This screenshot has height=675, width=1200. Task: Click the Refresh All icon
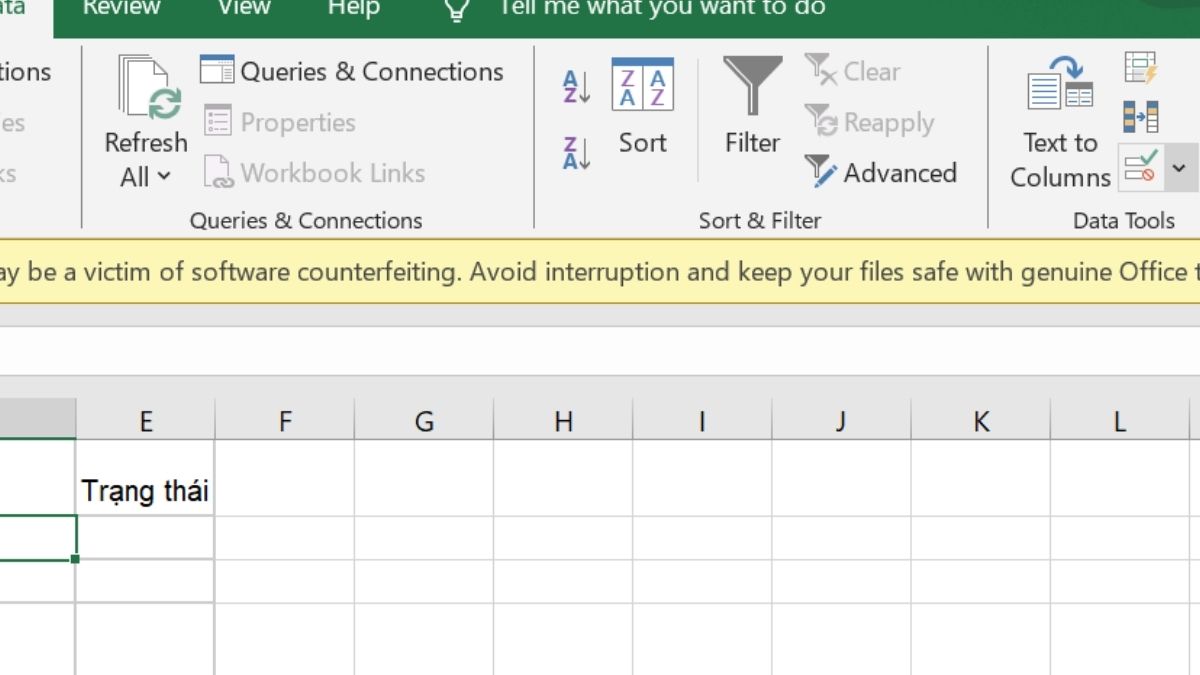coord(148,88)
